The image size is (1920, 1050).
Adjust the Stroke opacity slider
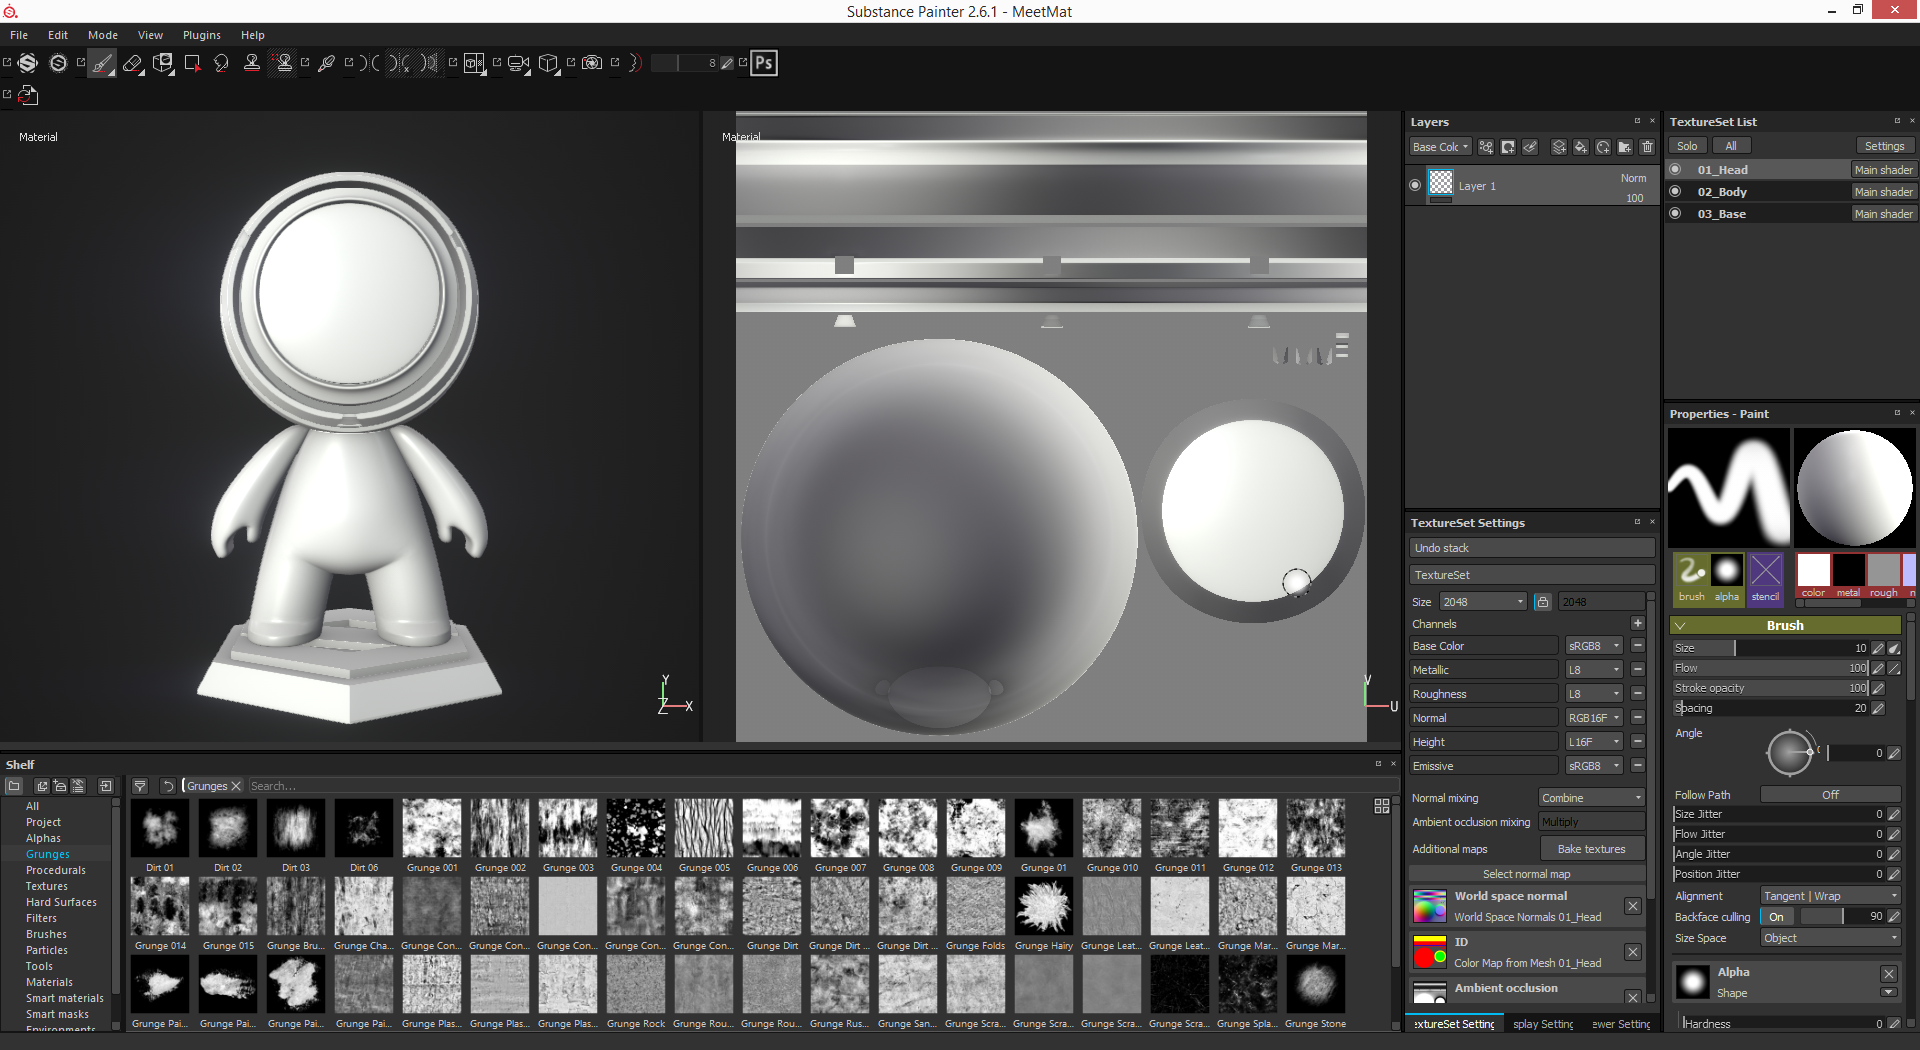tap(1770, 688)
